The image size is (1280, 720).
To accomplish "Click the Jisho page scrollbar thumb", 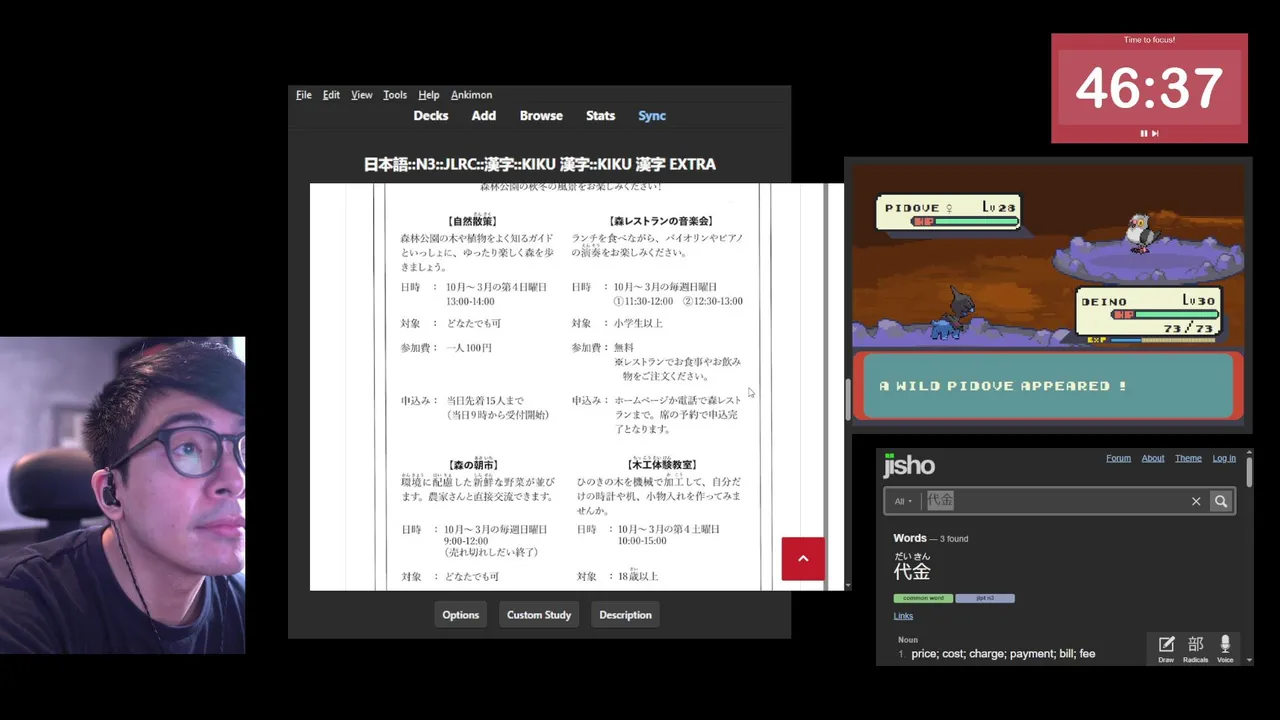I will (x=1249, y=471).
